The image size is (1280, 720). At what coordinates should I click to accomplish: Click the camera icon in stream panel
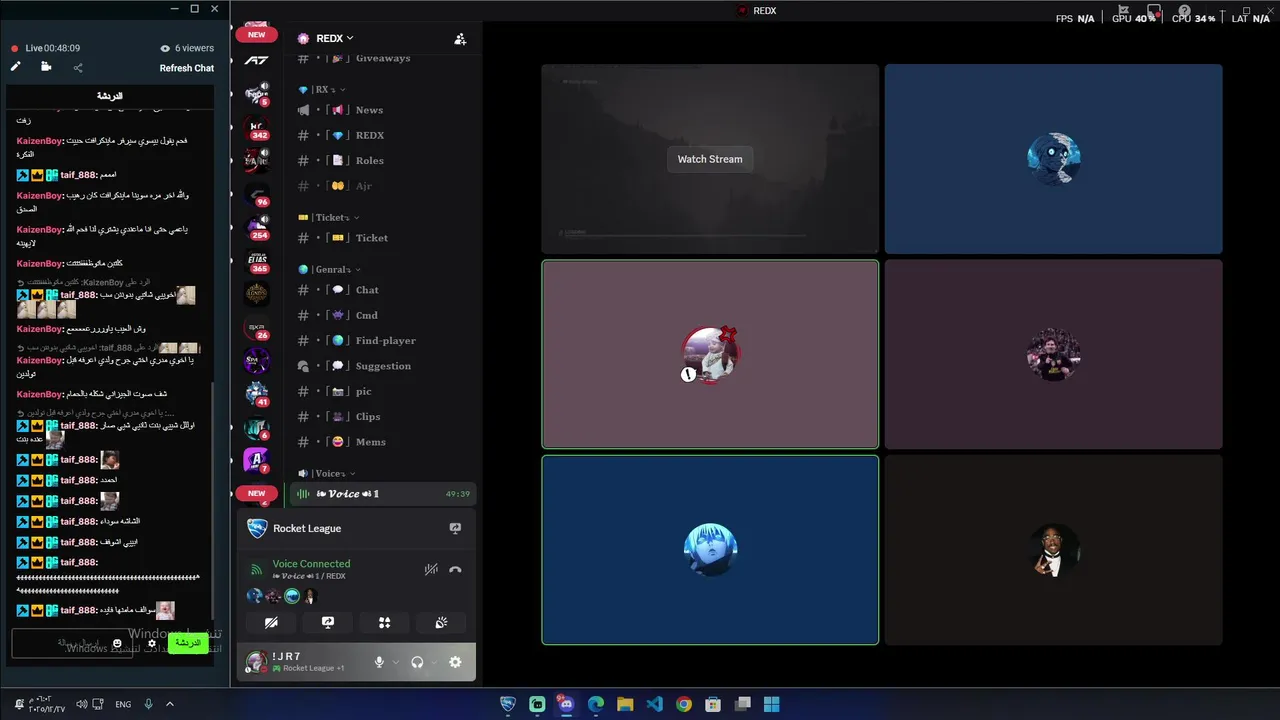(x=46, y=67)
